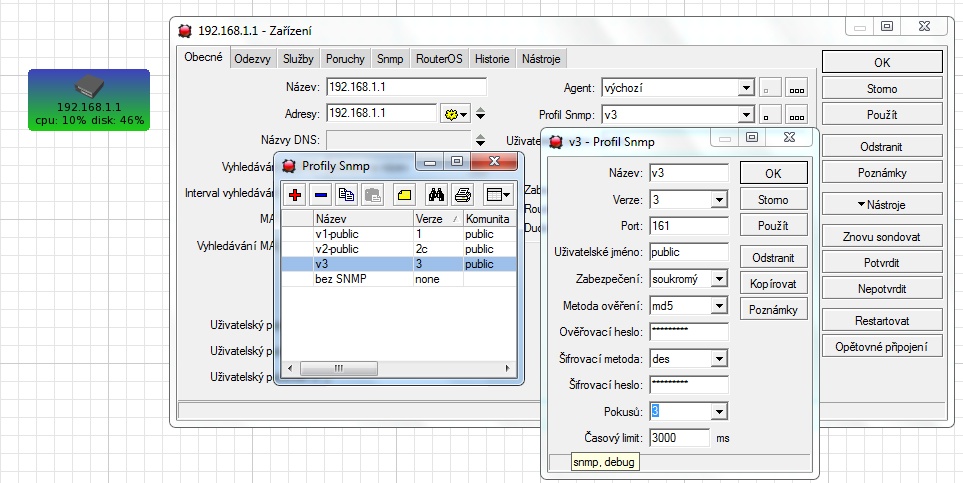Open the Pokusů dropdown
The image size is (963, 483).
(x=720, y=411)
